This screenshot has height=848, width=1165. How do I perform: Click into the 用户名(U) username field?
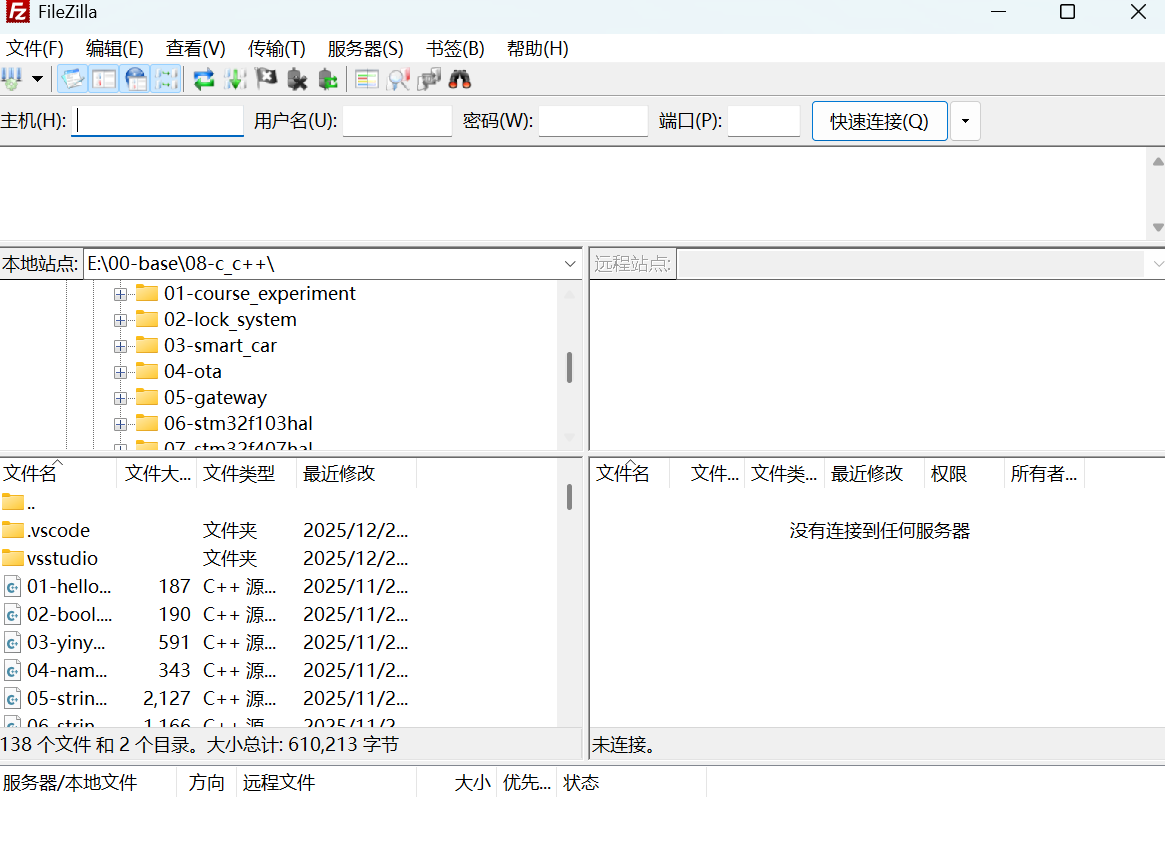[x=397, y=120]
